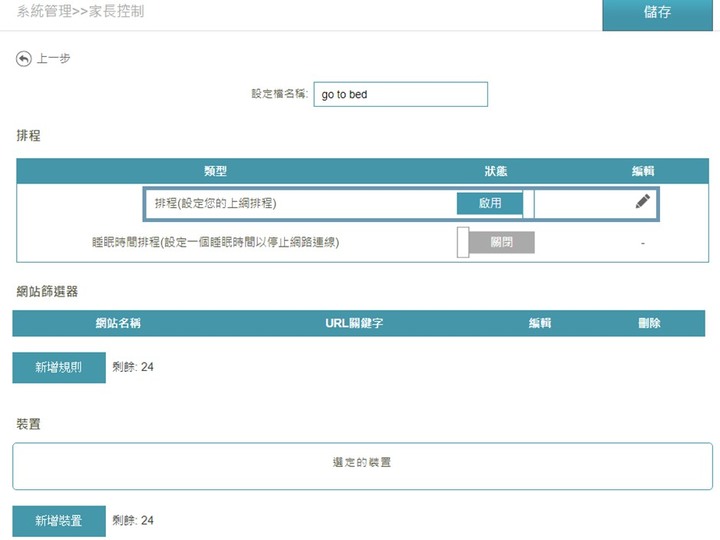This screenshot has width=720, height=540.
Task: Toggle the 啟用 switch for 排程
Action: click(495, 203)
